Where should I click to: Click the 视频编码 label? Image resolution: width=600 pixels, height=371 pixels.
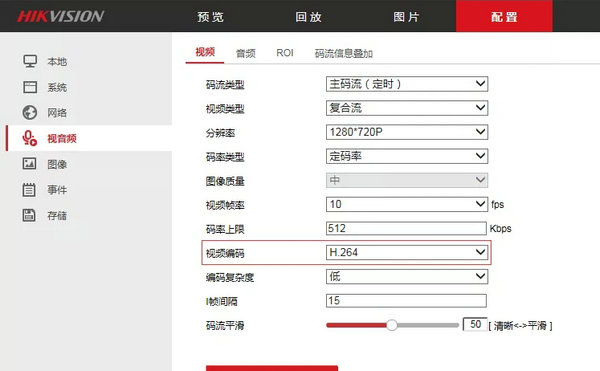[x=225, y=253]
